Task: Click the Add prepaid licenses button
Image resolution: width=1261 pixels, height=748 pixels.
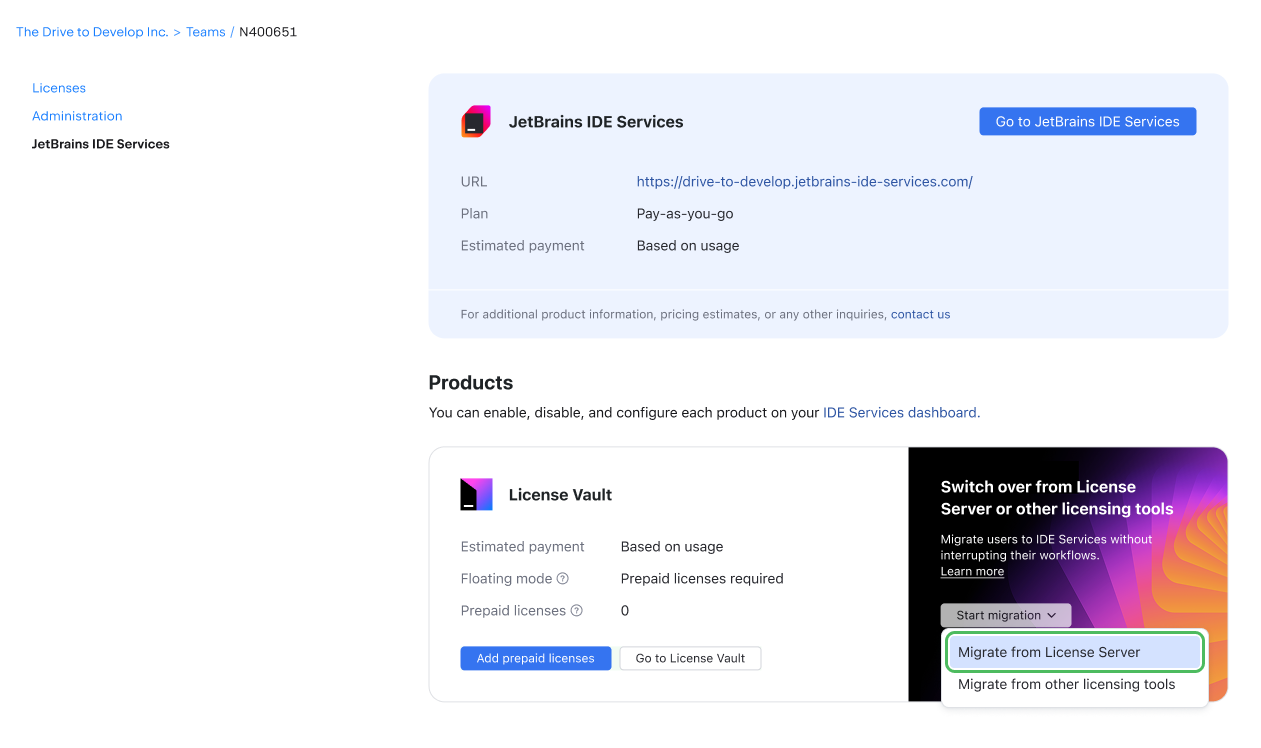Action: point(535,658)
